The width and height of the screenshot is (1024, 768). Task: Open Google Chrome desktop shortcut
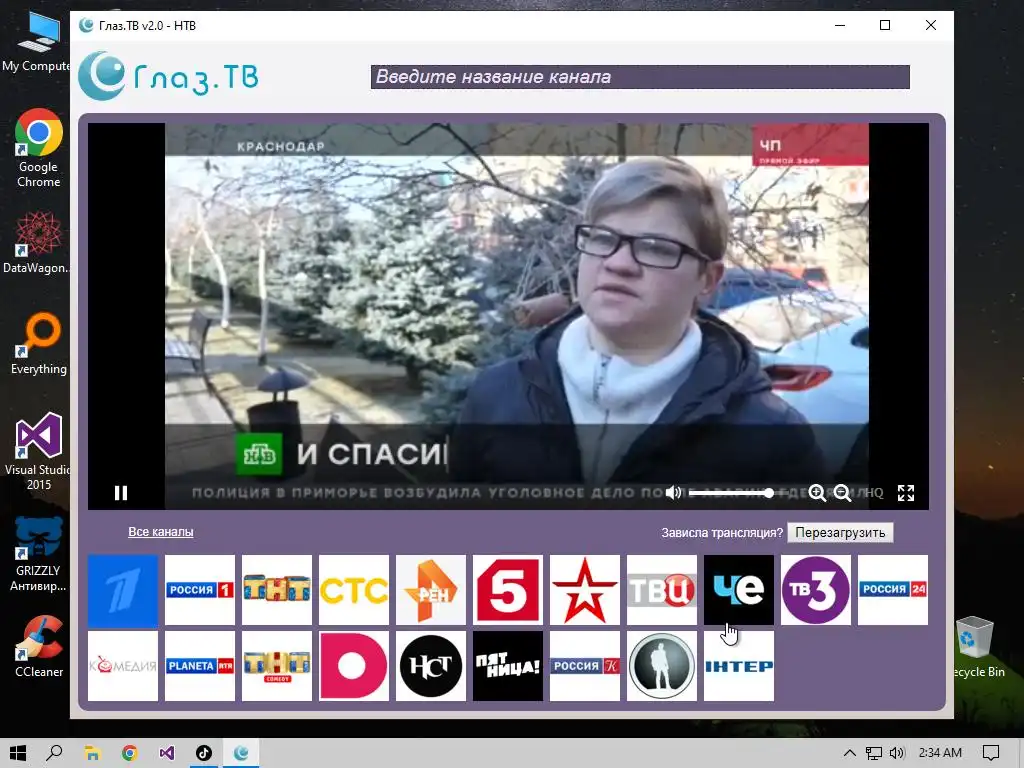[39, 149]
